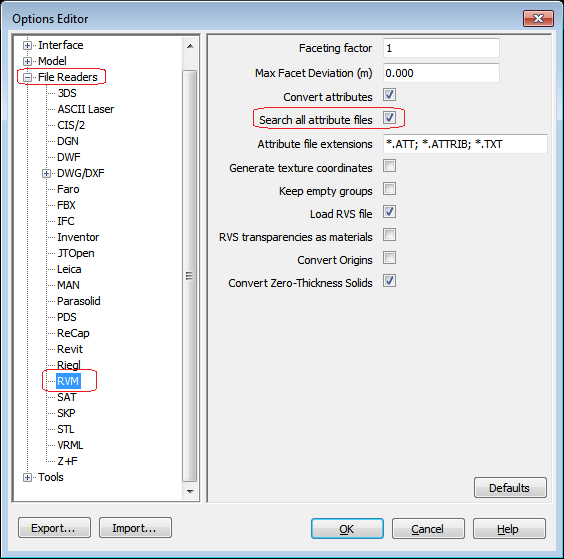Expand the DWG/DXF node
564x559 pixels.
tap(46, 173)
